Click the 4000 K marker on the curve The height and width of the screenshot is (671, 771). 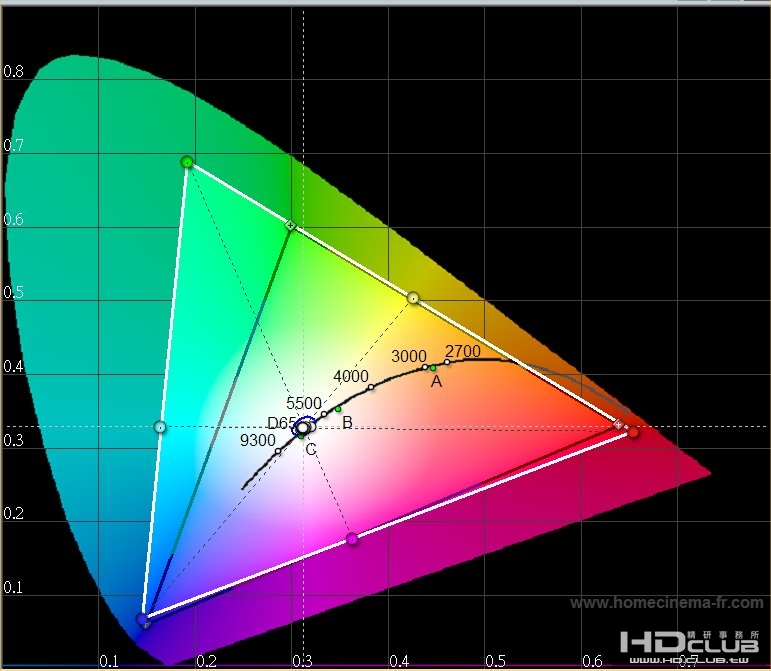[371, 387]
